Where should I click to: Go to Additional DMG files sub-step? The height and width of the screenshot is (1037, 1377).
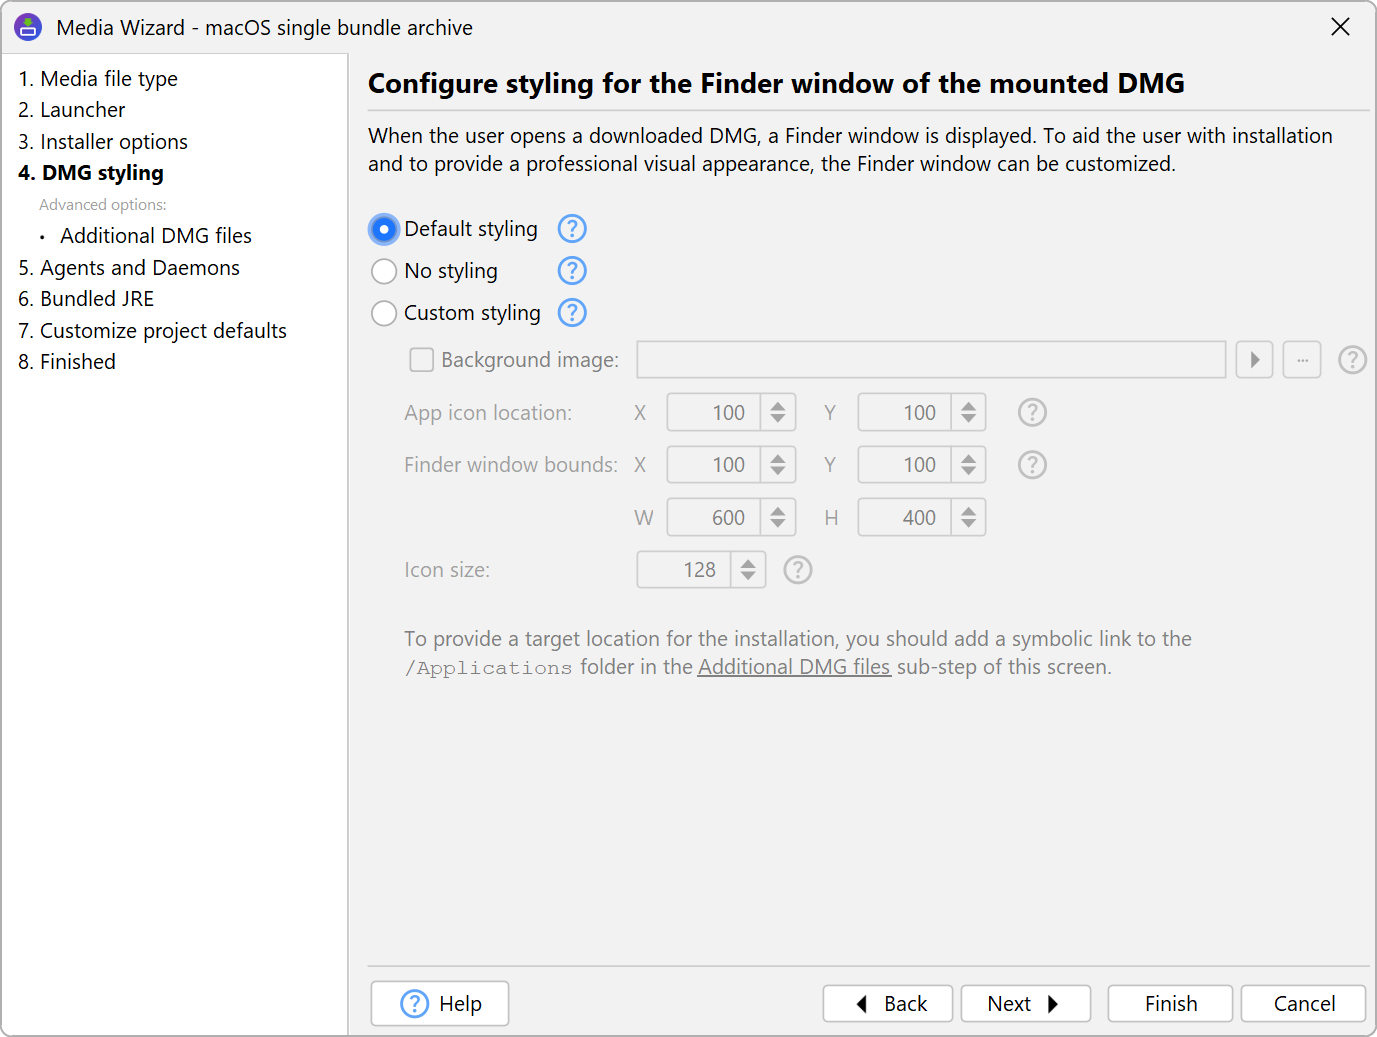point(156,236)
